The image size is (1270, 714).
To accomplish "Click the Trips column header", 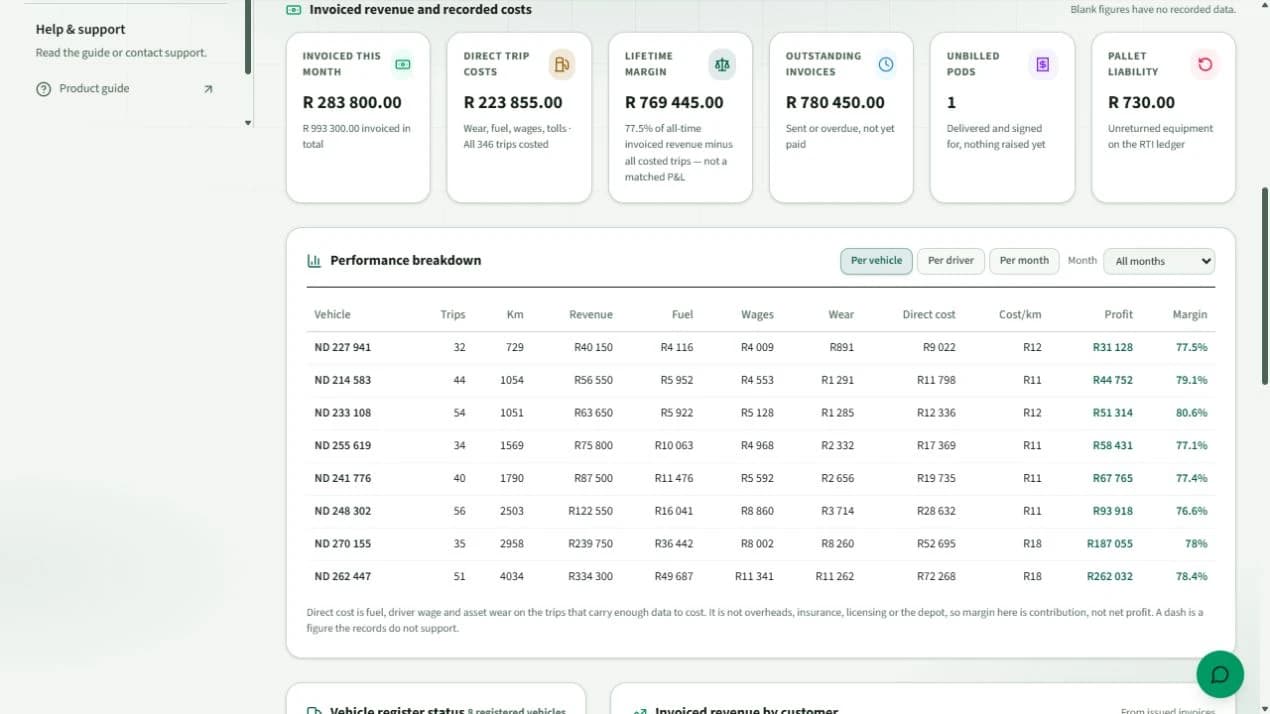I will (x=453, y=314).
